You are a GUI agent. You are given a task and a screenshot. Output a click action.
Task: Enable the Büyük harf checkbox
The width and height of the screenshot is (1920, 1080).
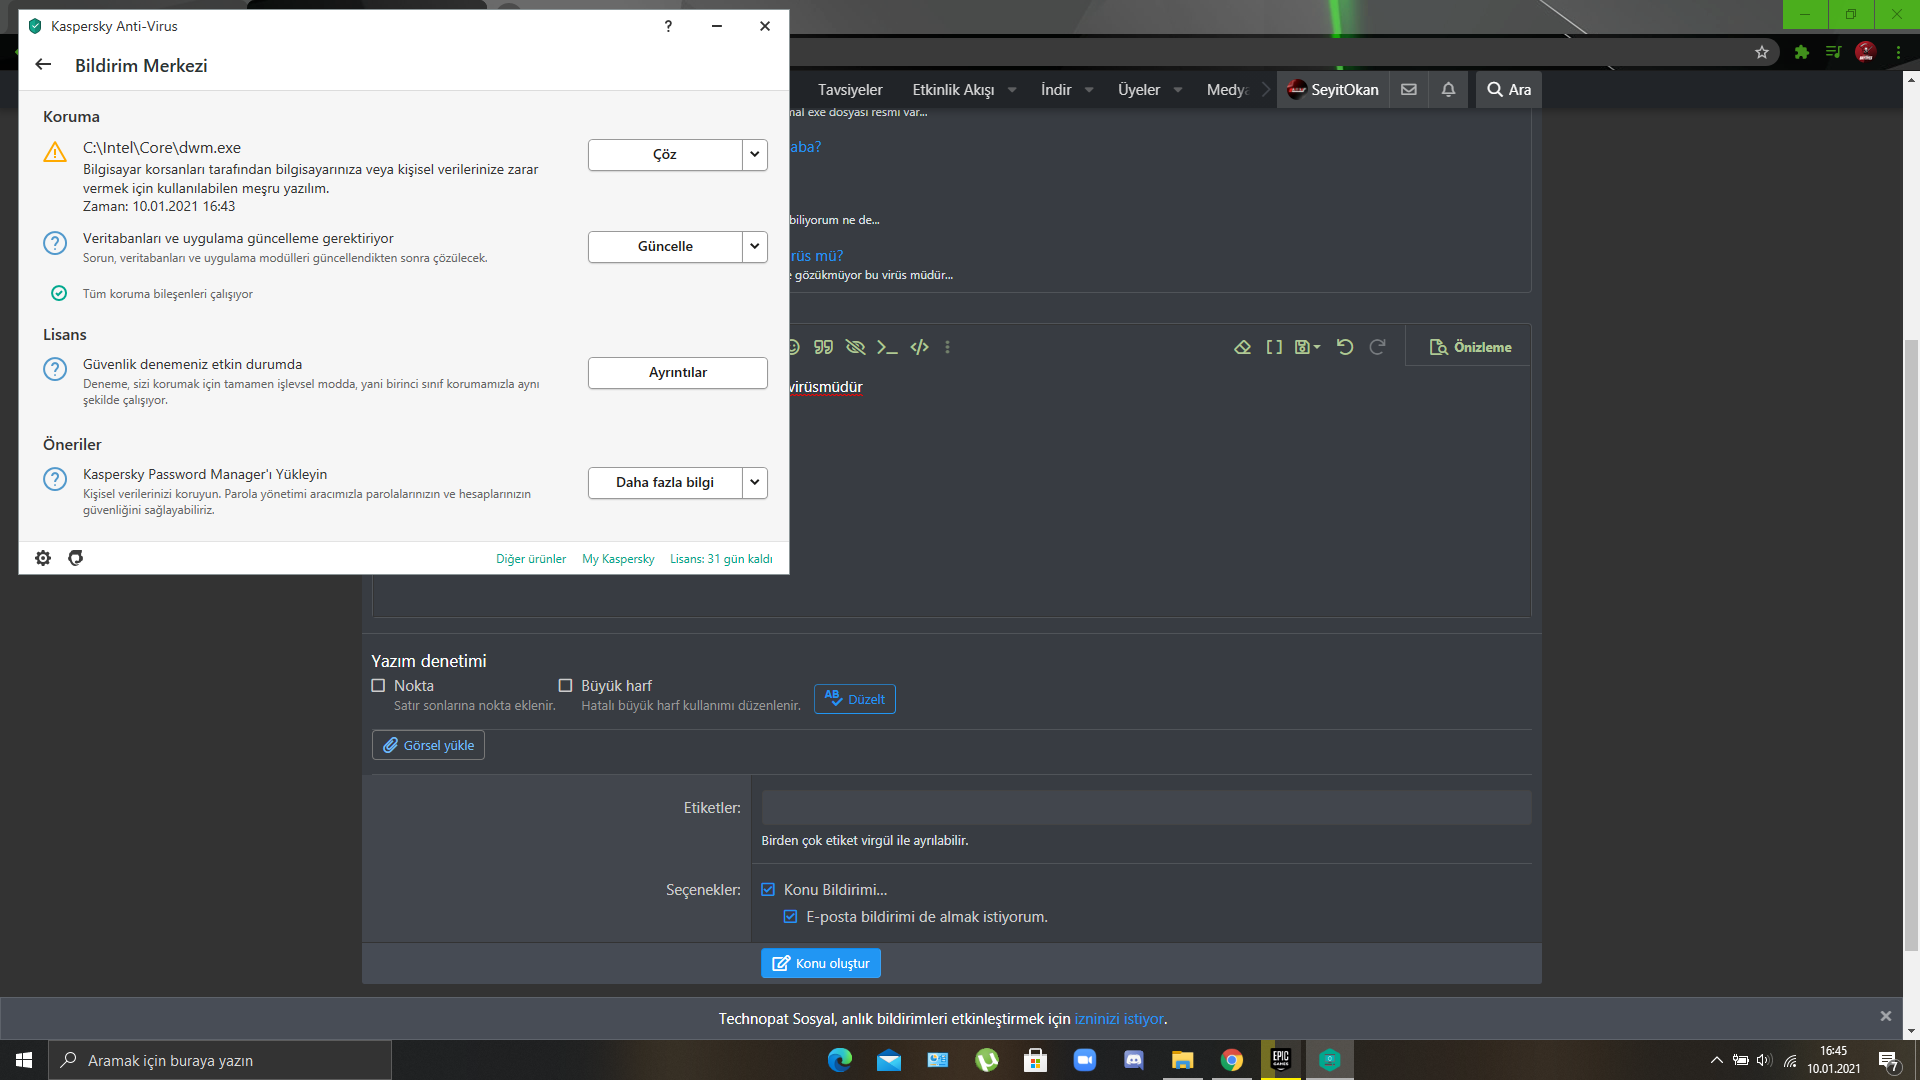(x=565, y=685)
